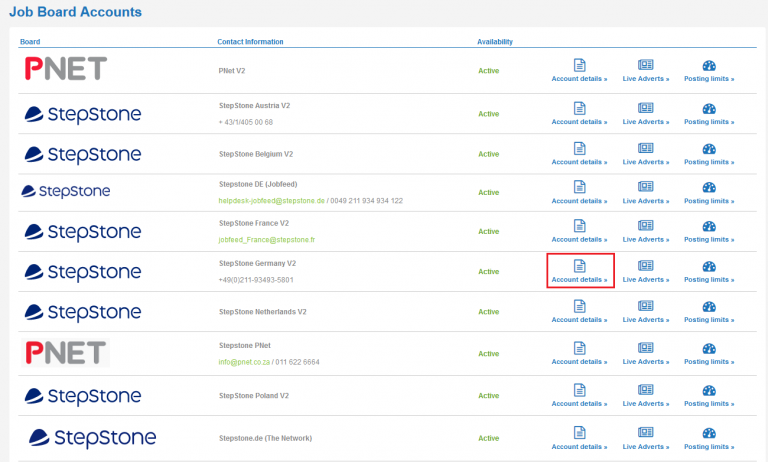Open Account details icon for Stepstone DE (Jobfeed)

pos(579,187)
